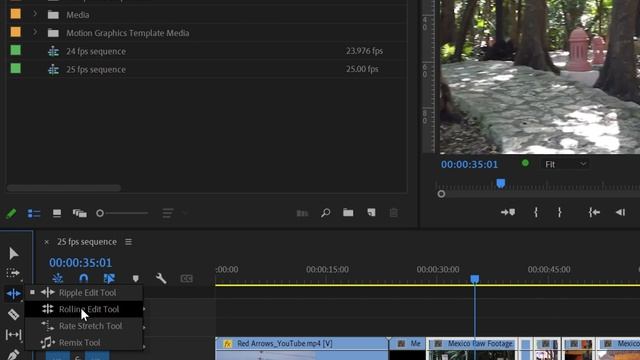
Task: Click the timeline playhead handle
Action: [474, 279]
